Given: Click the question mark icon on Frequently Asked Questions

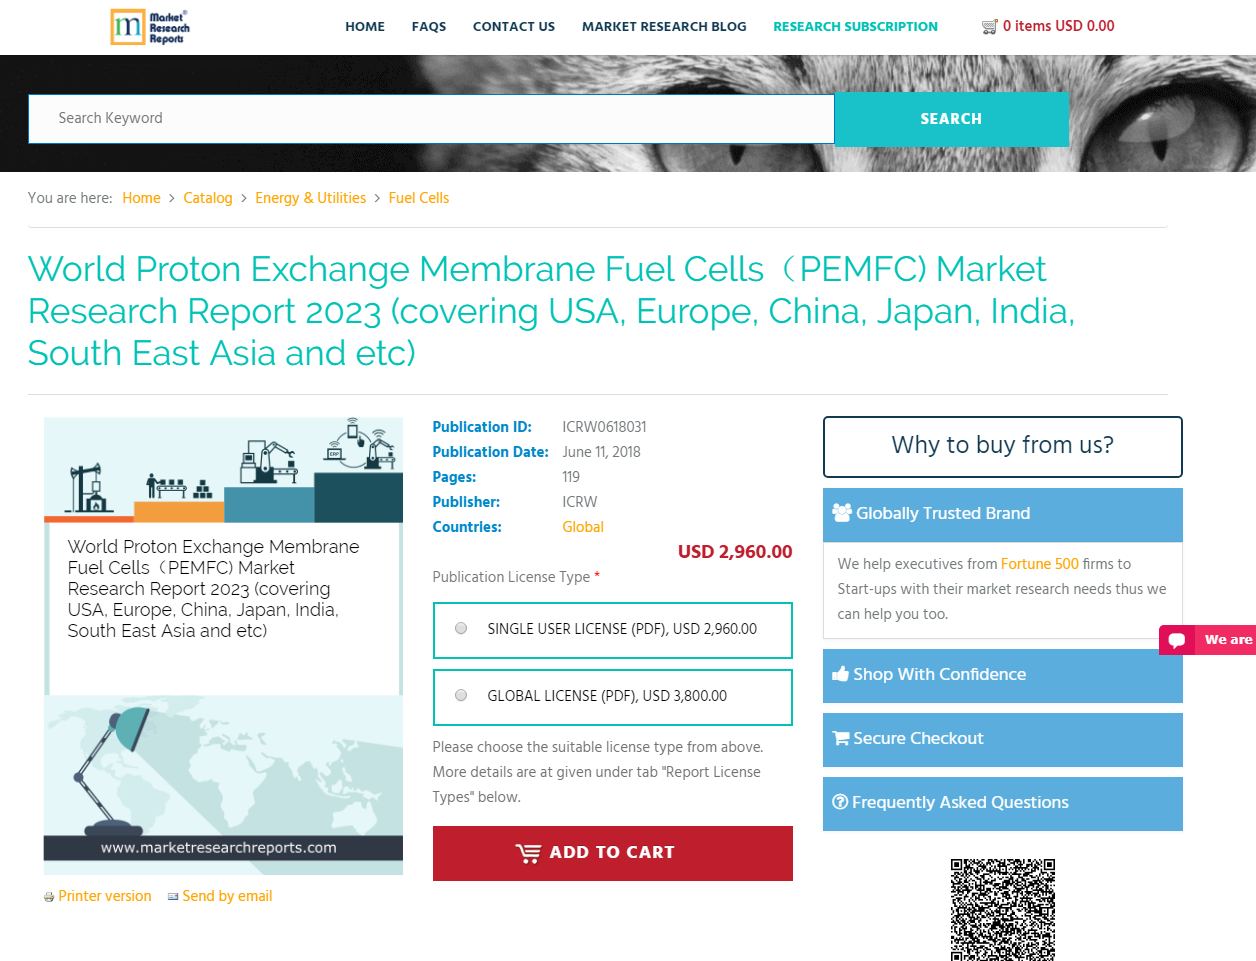Looking at the screenshot, I should (840, 802).
